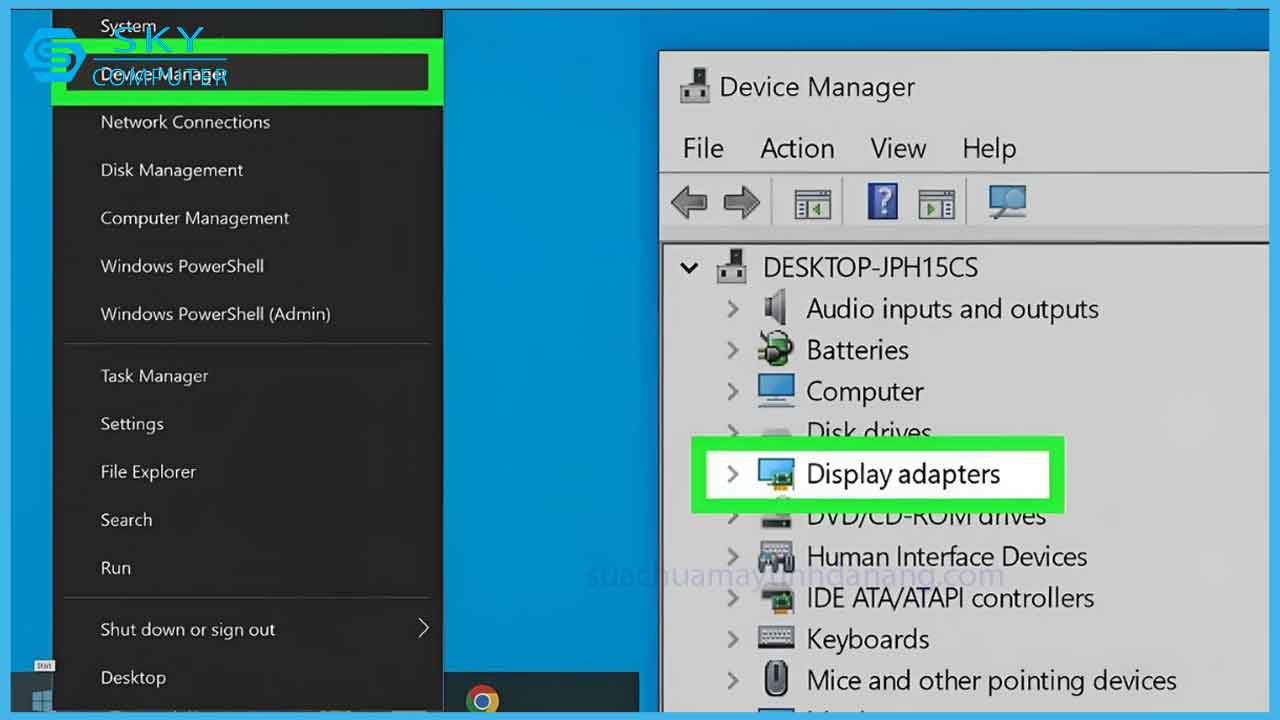This screenshot has height=720, width=1280.
Task: Expand the Computer node
Action: (x=733, y=391)
